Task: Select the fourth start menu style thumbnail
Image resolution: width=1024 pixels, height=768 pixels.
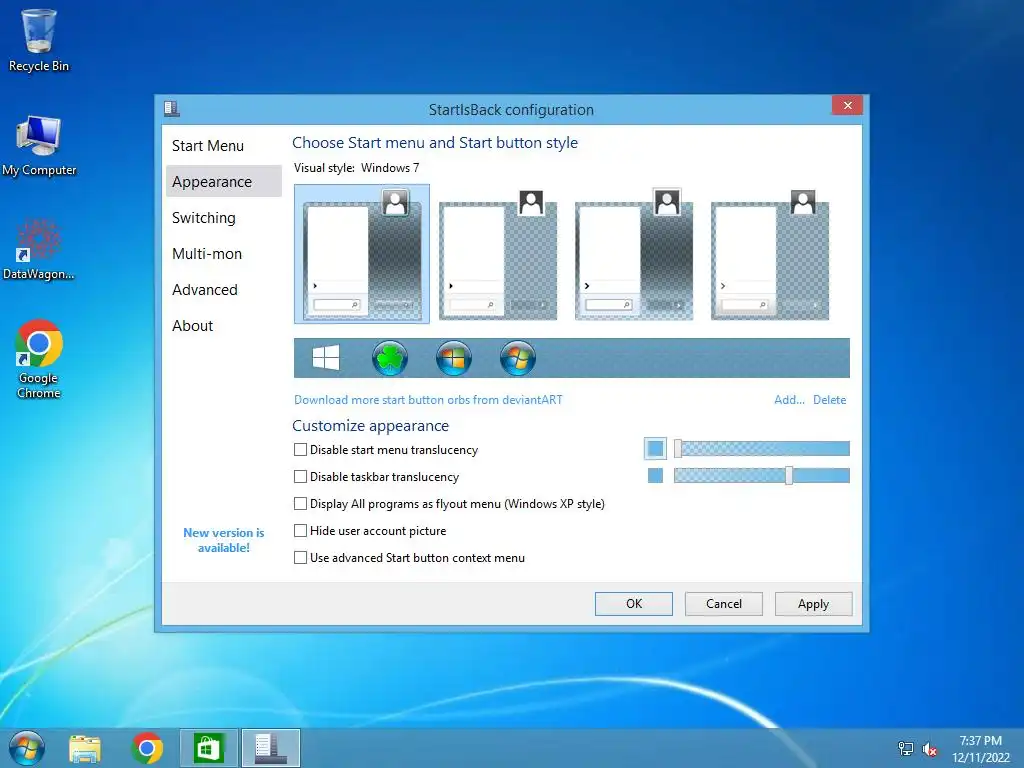Action: pyautogui.click(x=769, y=255)
